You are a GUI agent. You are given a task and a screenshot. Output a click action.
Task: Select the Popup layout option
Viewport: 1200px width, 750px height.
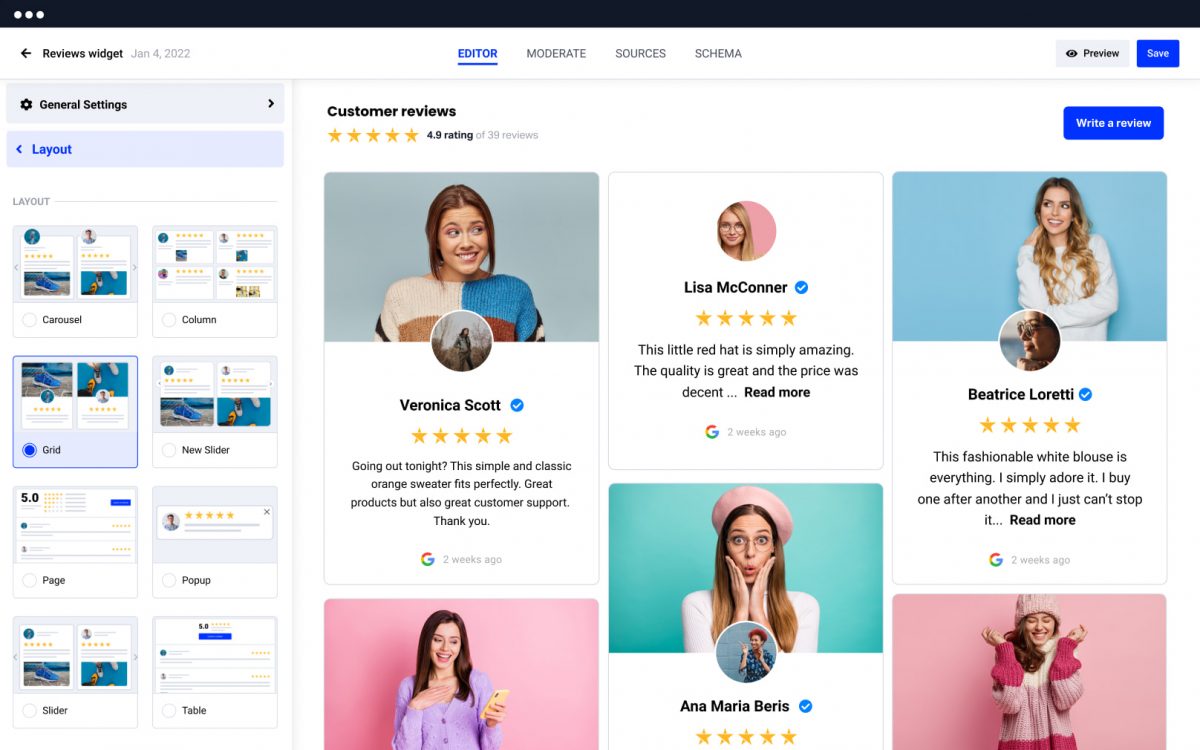point(169,580)
